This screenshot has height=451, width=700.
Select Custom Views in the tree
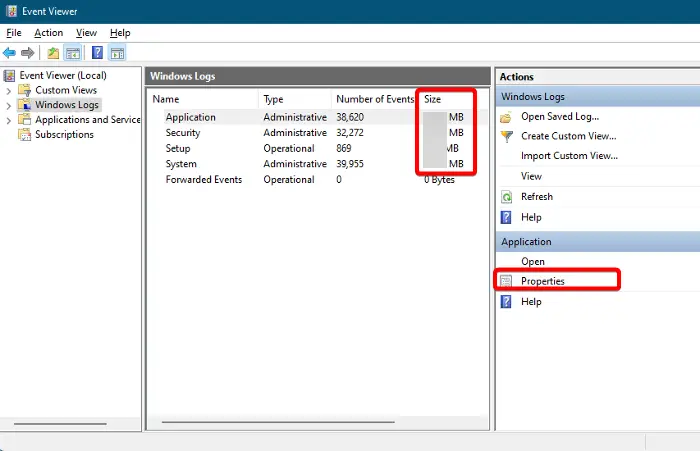(x=66, y=90)
